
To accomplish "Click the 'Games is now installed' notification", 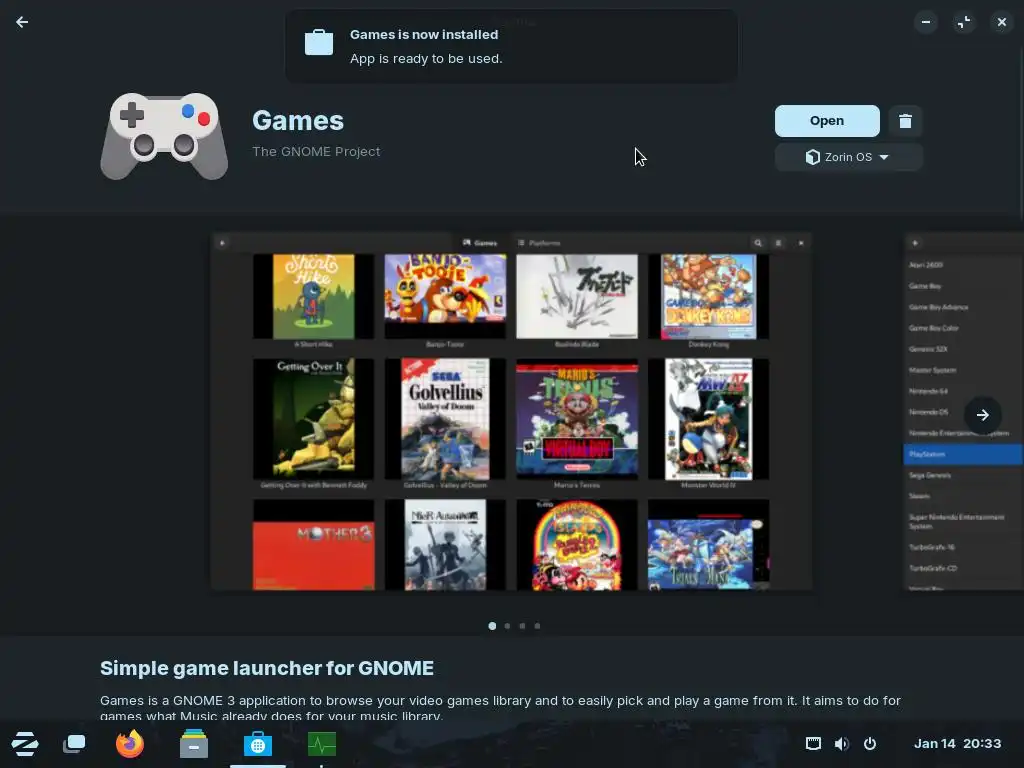I will (511, 46).
